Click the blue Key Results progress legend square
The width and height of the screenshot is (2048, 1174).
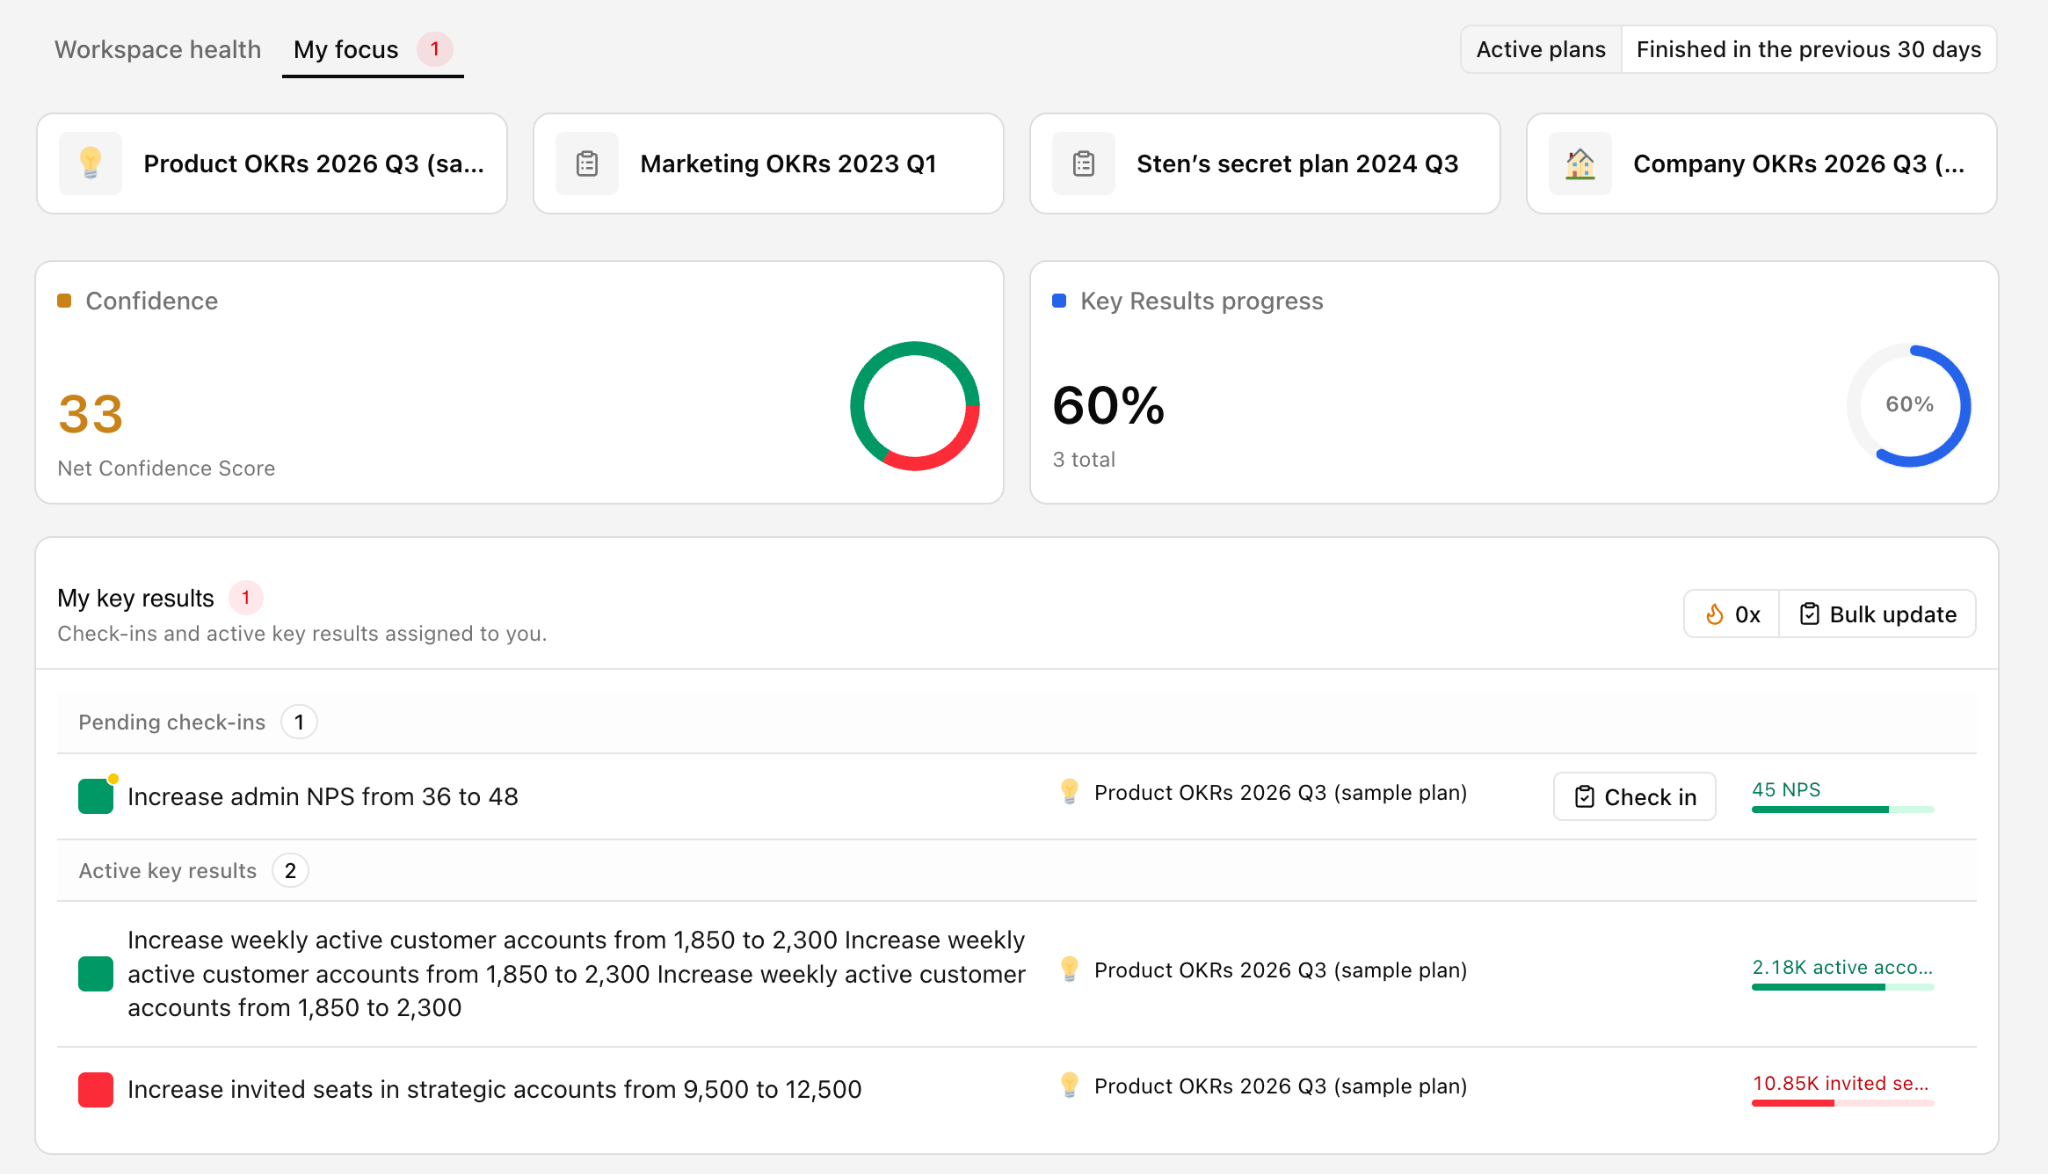click(x=1059, y=301)
